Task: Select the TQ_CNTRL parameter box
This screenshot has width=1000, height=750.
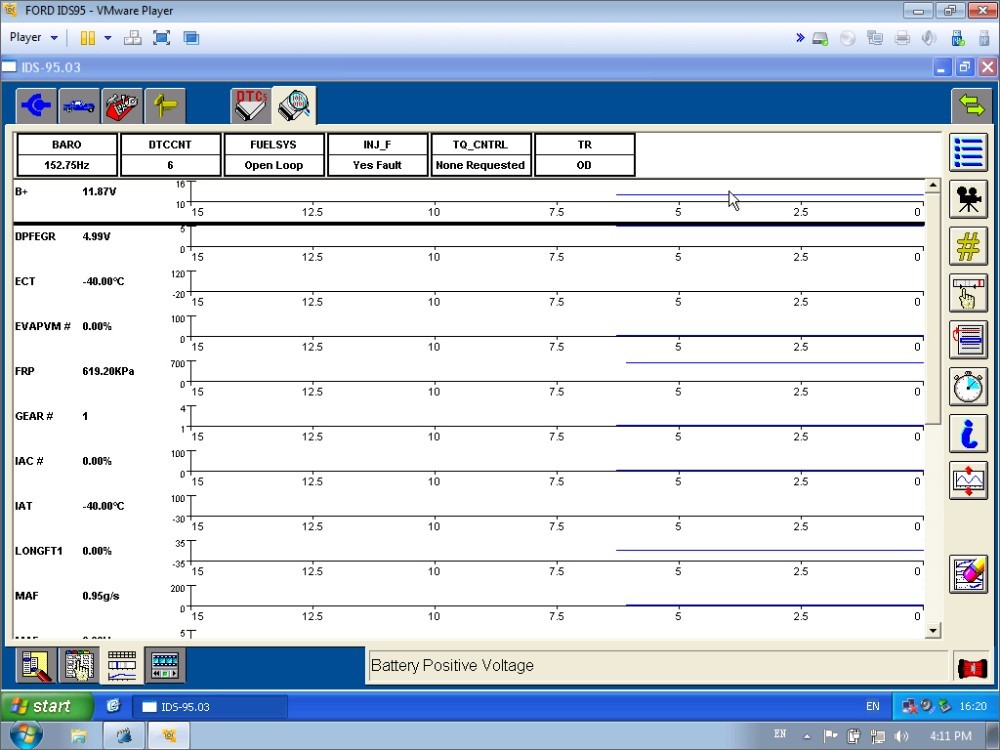Action: click(481, 155)
